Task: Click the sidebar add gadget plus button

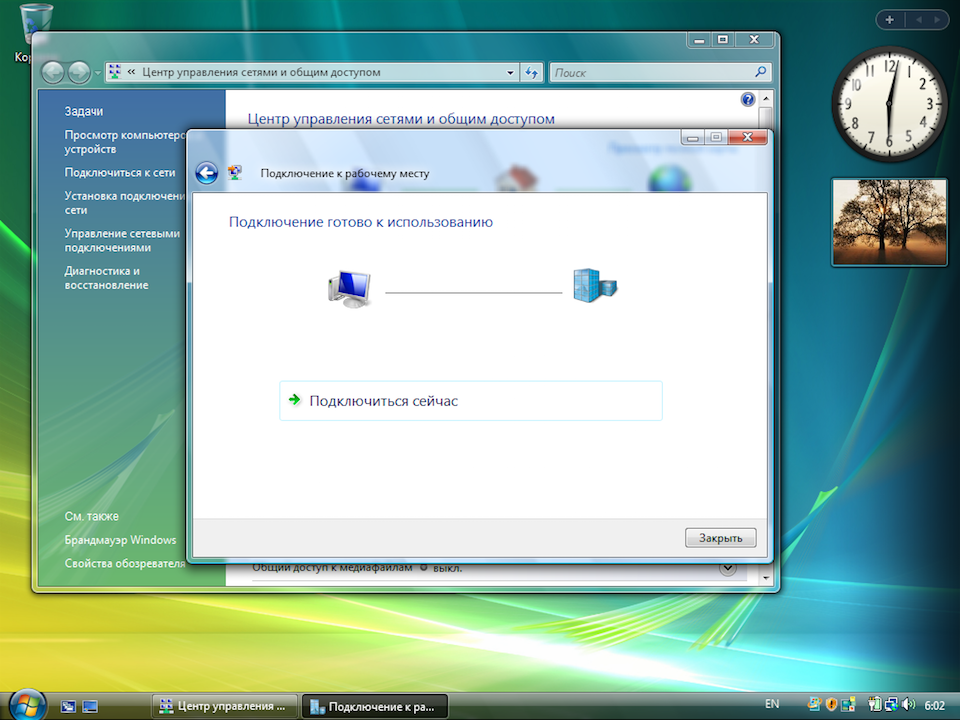Action: point(890,20)
